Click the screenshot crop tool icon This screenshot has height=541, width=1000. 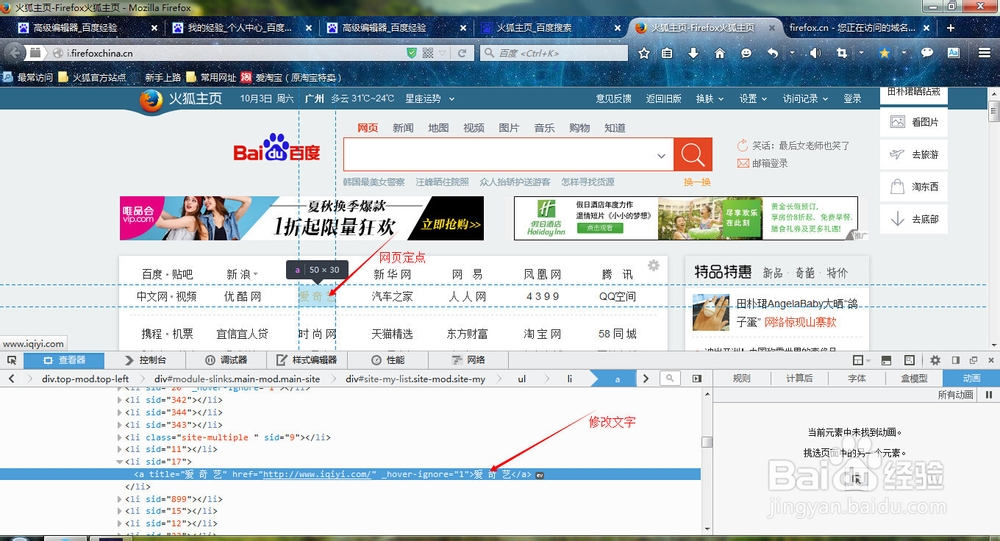pyautogui.click(x=842, y=53)
